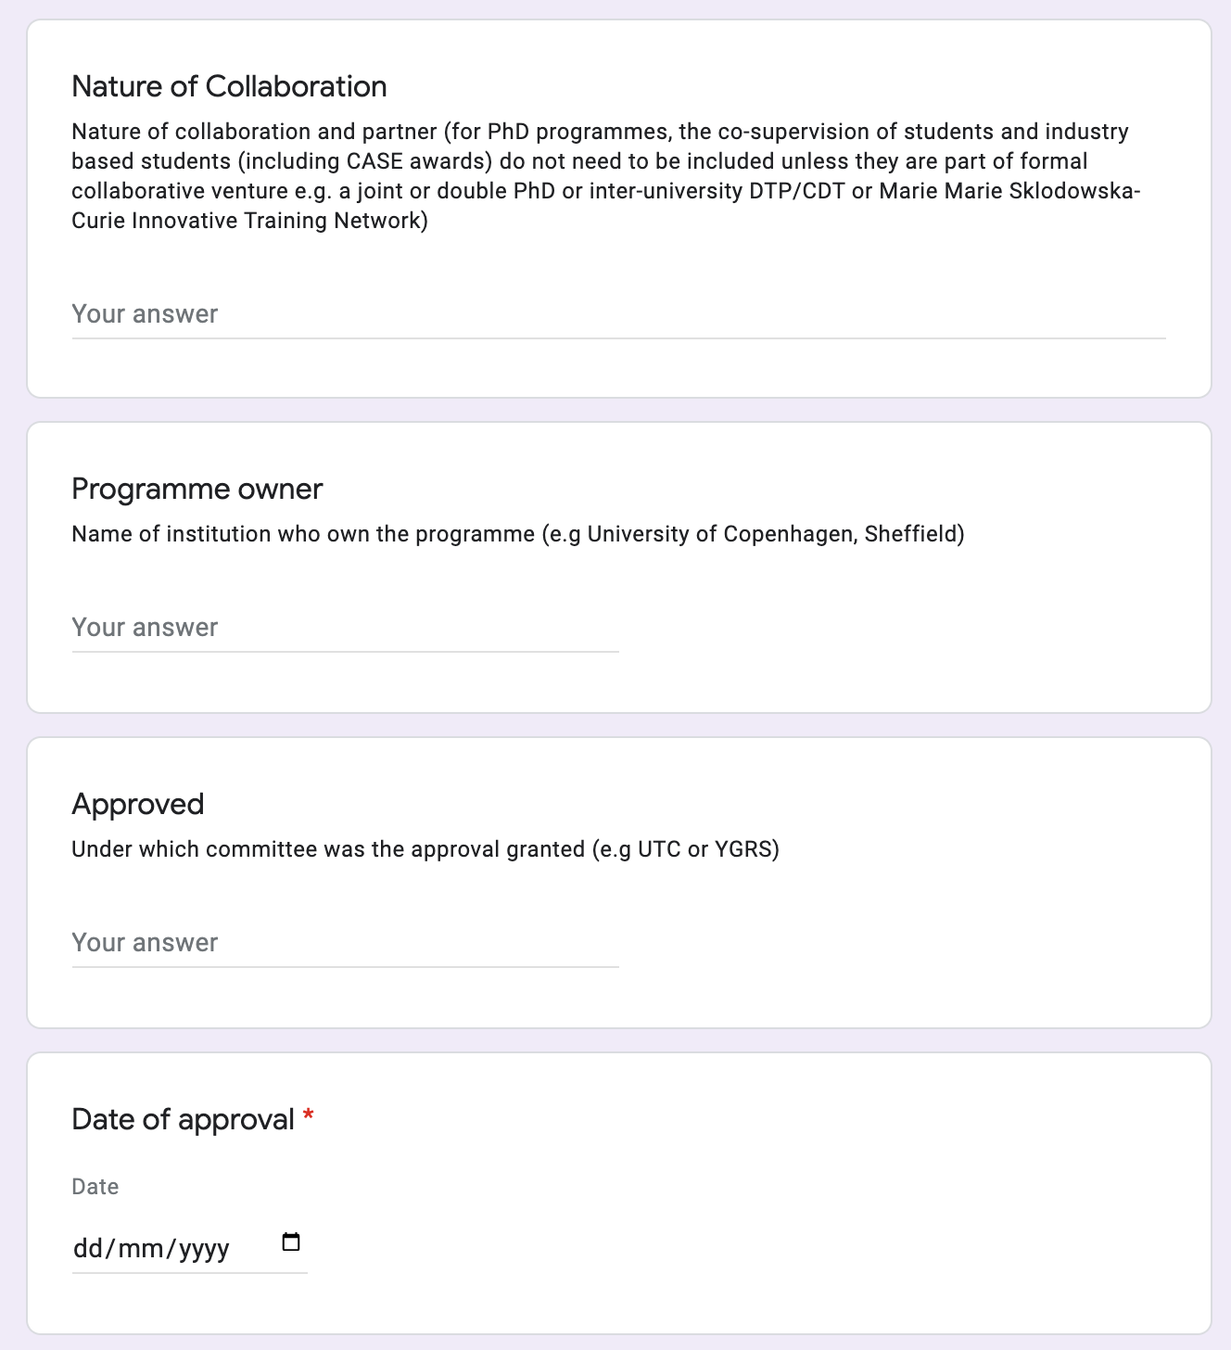Open the calendar date picker icon
The width and height of the screenshot is (1231, 1350).
pyautogui.click(x=291, y=1243)
